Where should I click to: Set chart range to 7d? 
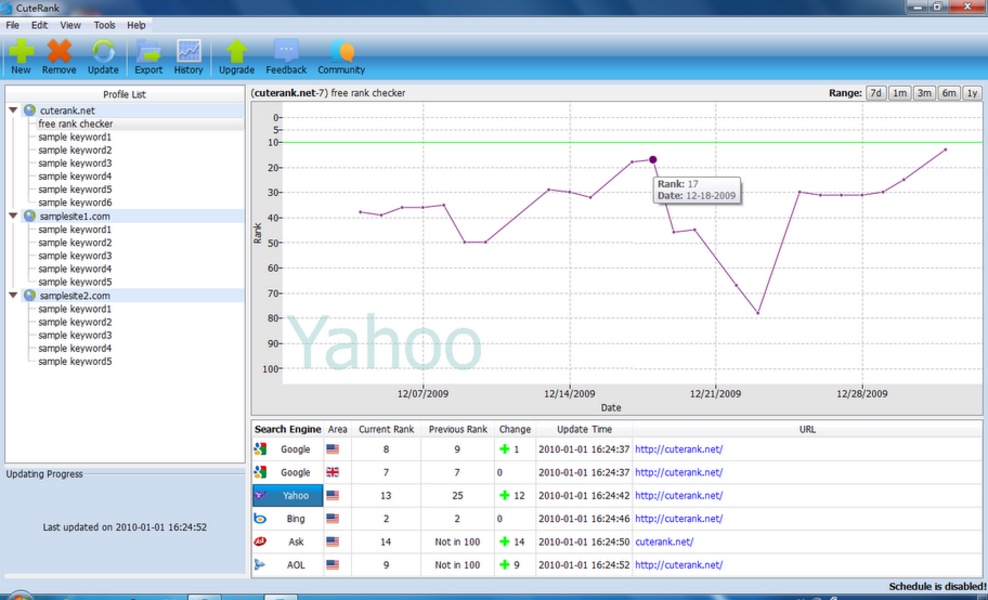(x=876, y=93)
